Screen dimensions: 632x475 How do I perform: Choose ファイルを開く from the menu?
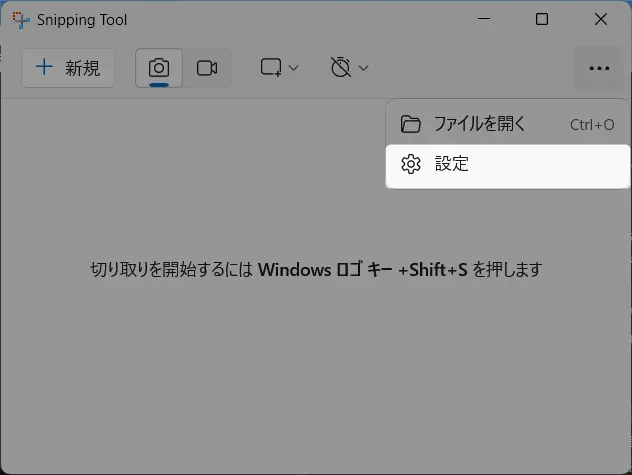(508, 124)
